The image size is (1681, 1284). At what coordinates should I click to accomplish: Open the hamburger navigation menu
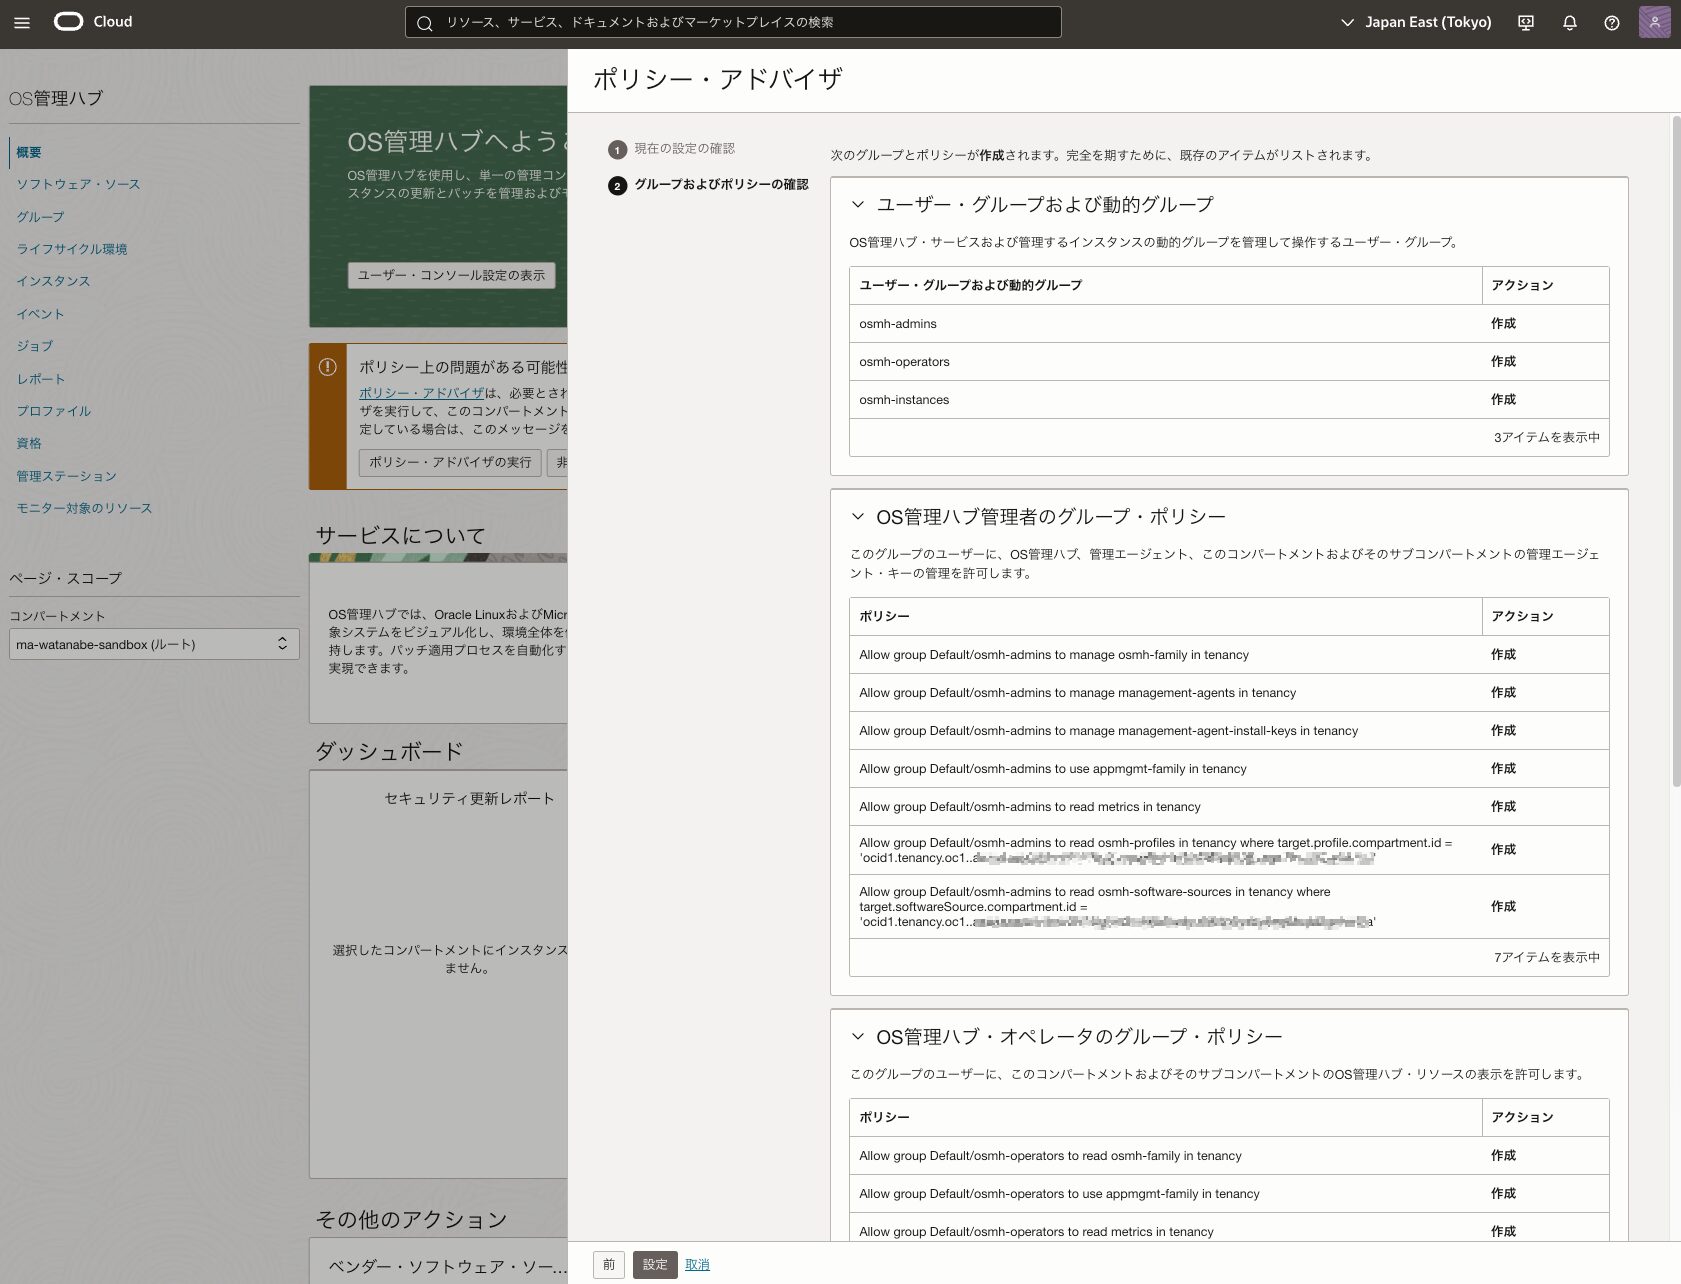22,22
